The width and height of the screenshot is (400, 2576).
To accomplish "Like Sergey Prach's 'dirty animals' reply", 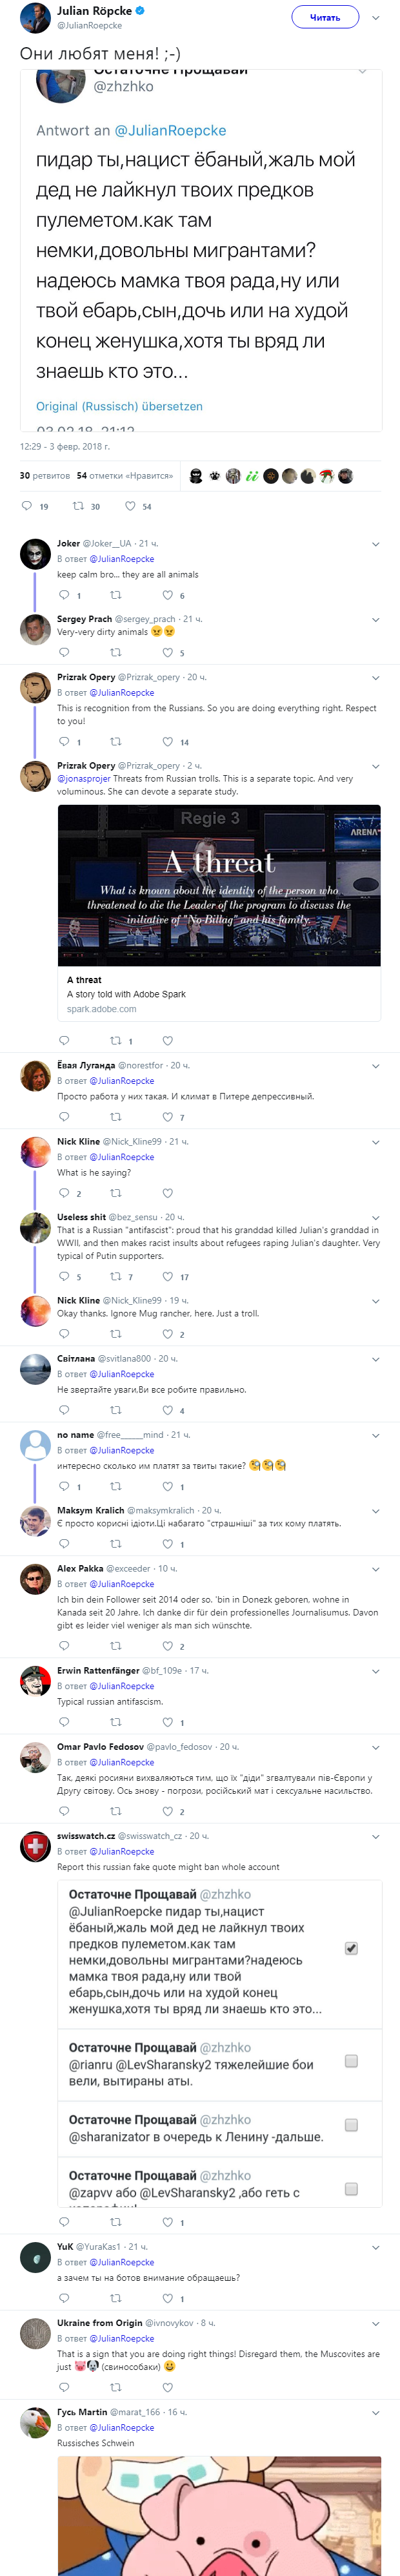I will (167, 652).
